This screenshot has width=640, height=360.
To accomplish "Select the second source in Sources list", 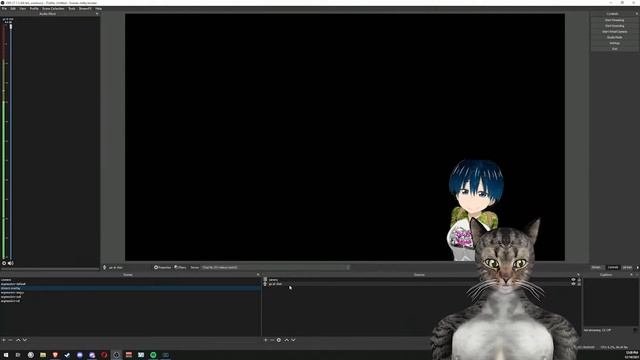I will [x=422, y=284].
